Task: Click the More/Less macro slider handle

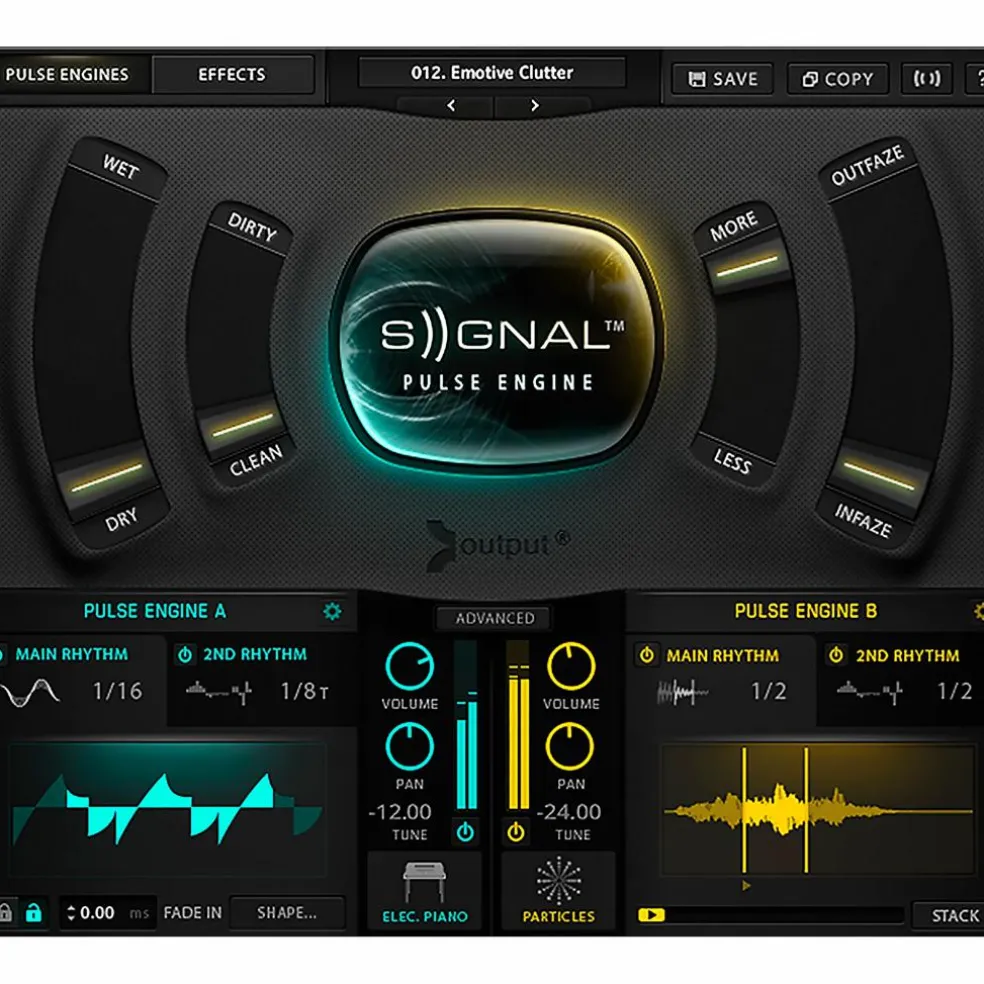Action: click(x=747, y=266)
